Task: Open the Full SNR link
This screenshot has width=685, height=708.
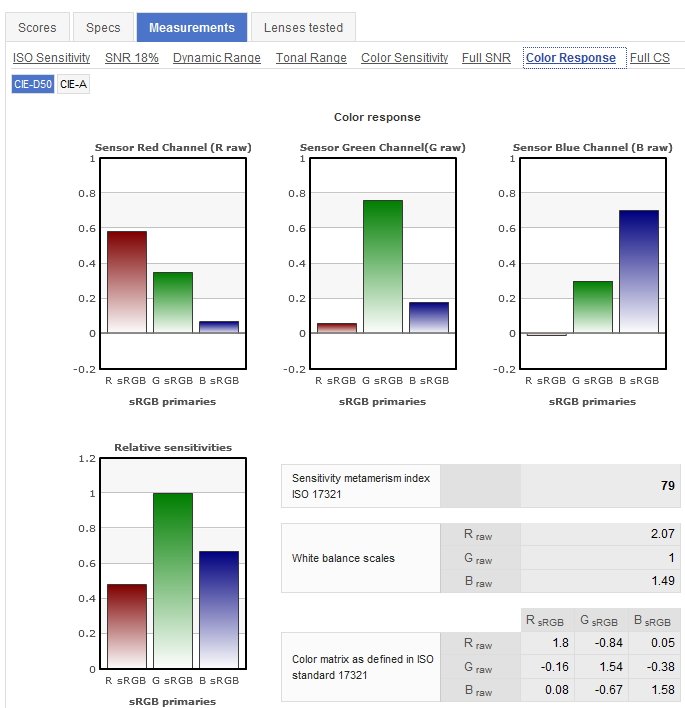Action: (x=486, y=58)
